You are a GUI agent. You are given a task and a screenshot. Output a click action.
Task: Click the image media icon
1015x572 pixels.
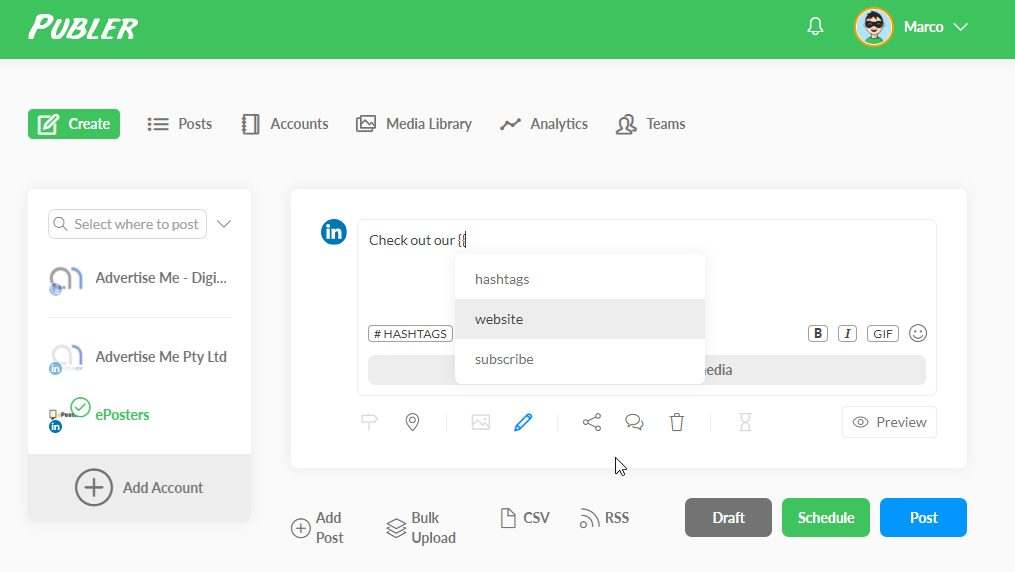point(481,423)
